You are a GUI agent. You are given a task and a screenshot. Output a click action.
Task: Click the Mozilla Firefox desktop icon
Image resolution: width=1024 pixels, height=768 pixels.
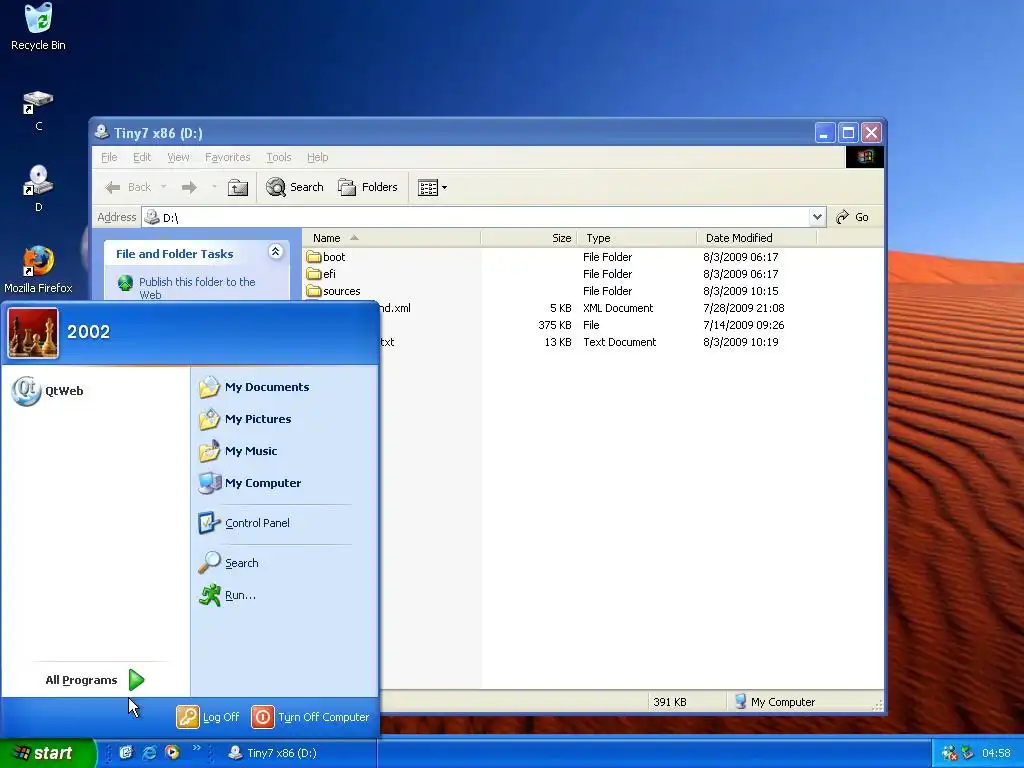click(x=38, y=269)
